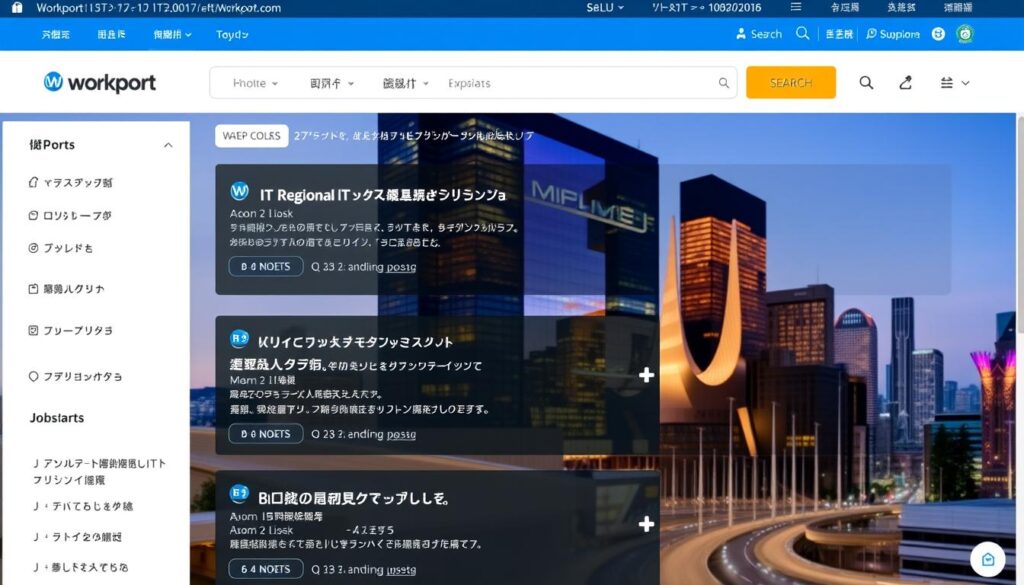Open the chat widget icon bottom right

tap(987, 560)
